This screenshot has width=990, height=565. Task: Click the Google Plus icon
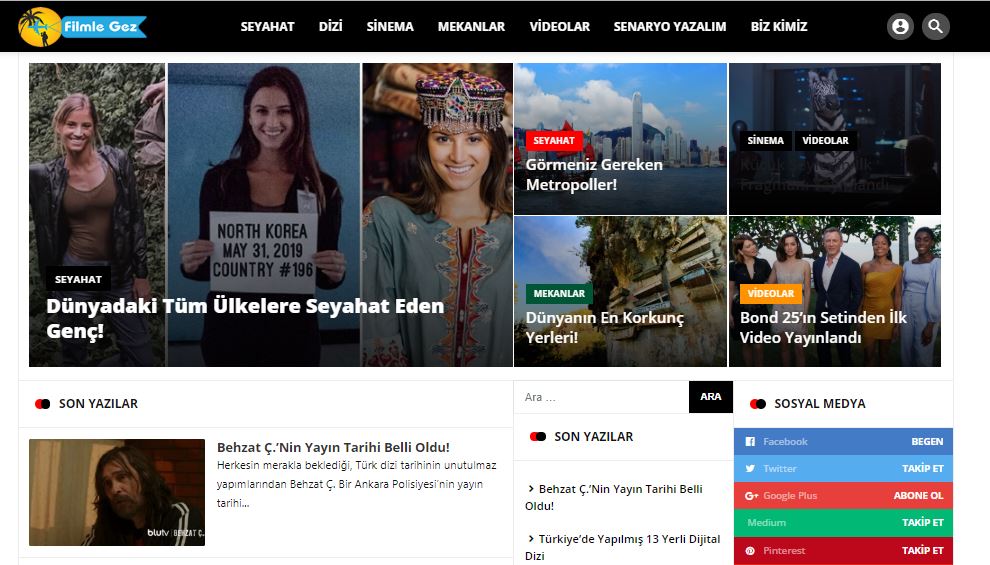750,496
